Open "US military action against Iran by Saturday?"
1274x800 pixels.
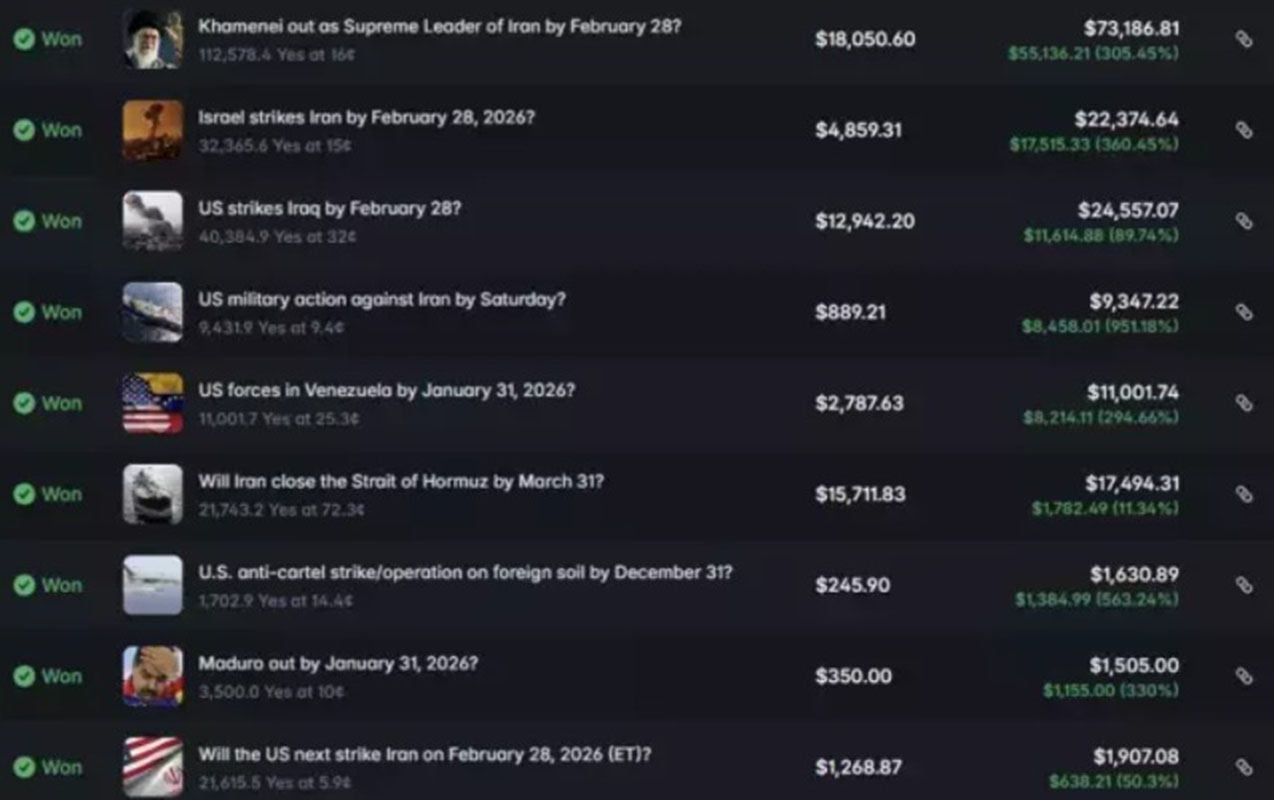point(381,300)
